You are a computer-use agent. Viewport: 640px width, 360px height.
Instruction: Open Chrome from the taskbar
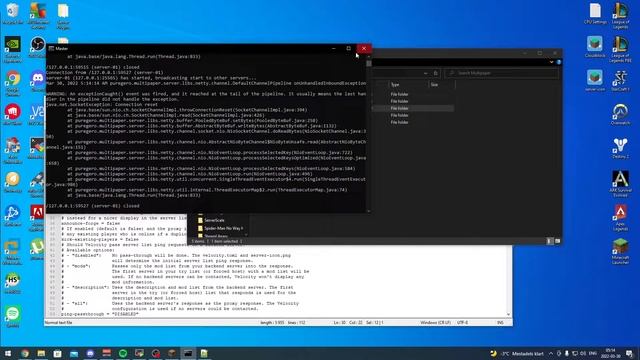pos(25,353)
